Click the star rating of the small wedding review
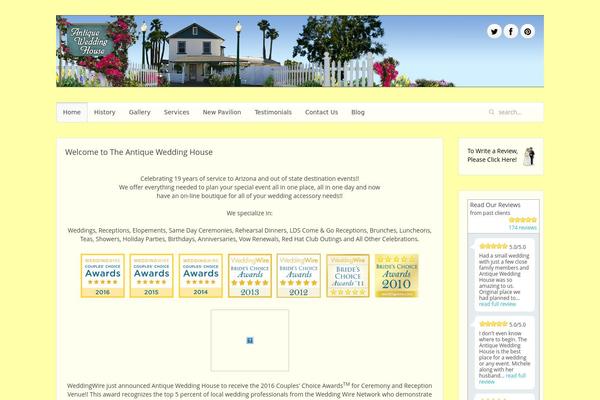The width and height of the screenshot is (600, 400). click(x=493, y=246)
